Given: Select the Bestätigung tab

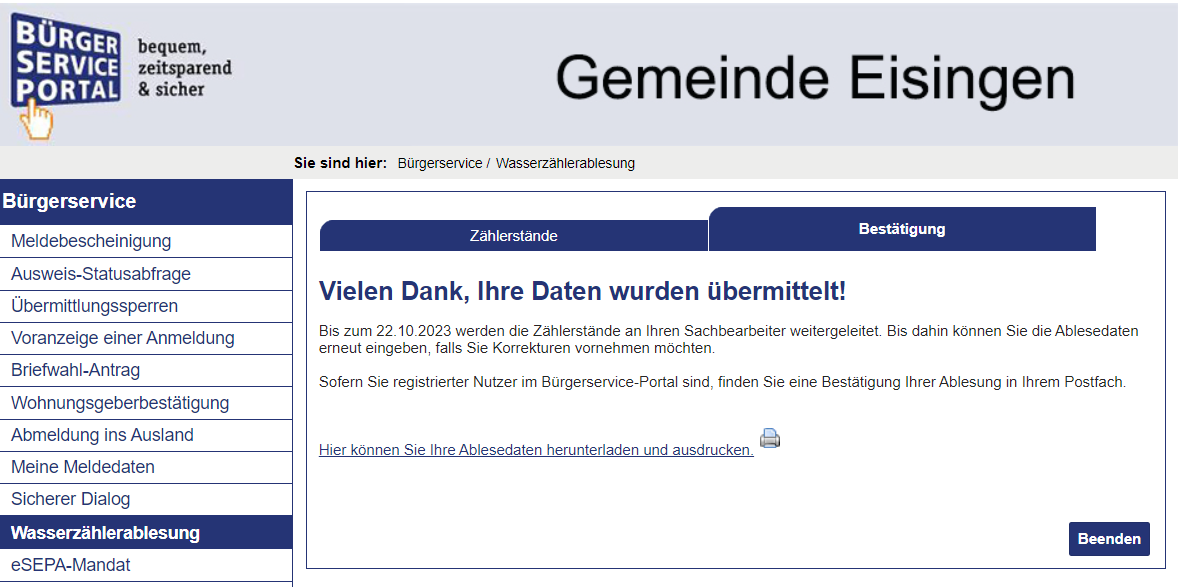Looking at the screenshot, I should pyautogui.click(x=901, y=229).
